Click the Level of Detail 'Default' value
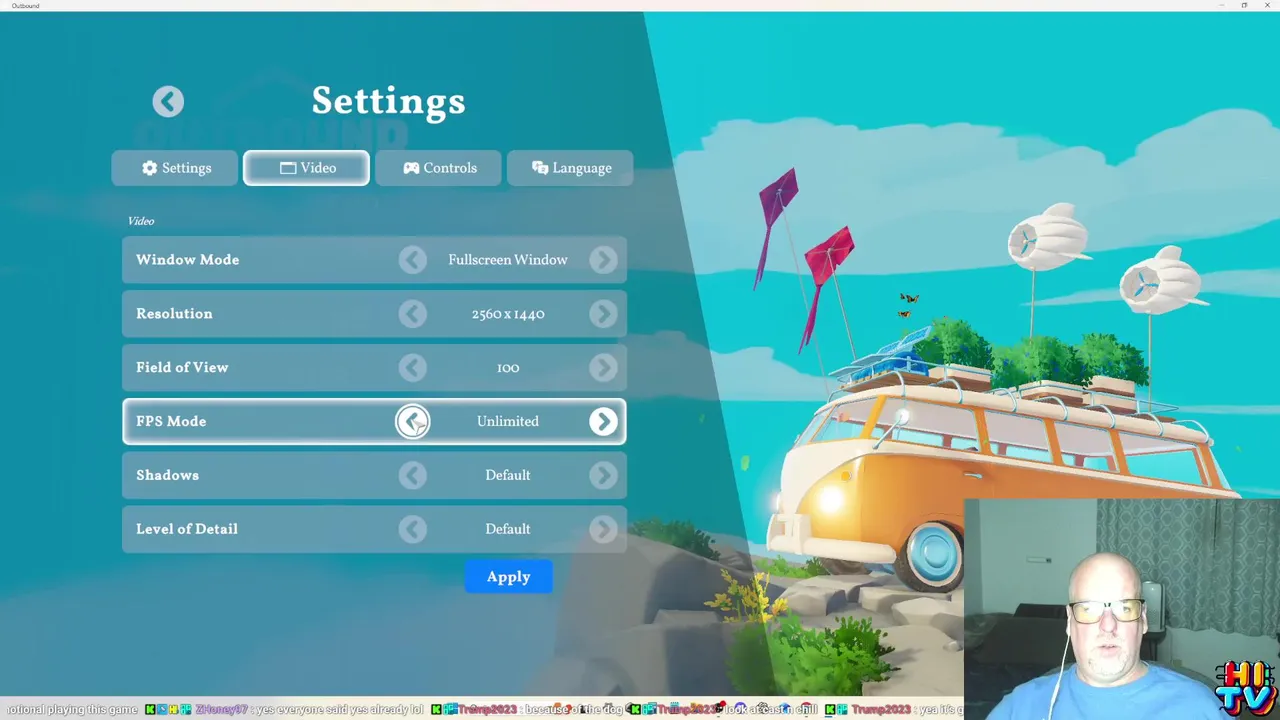The image size is (1280, 720). tap(508, 529)
